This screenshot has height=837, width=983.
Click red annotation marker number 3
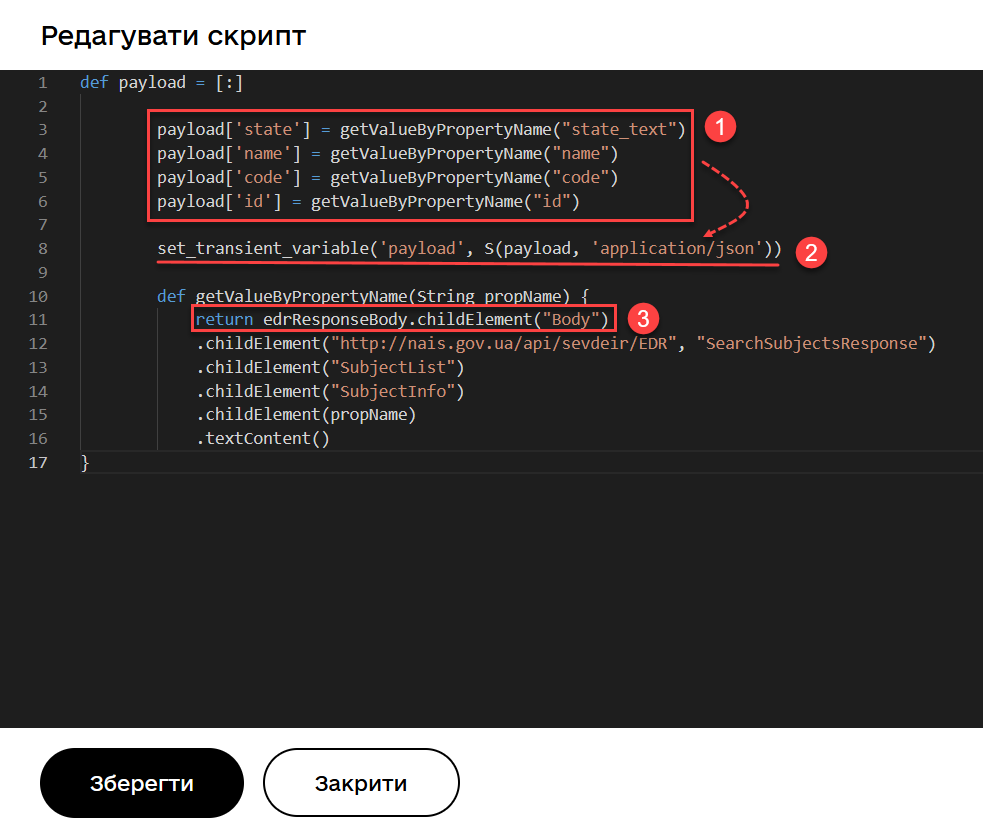(643, 319)
